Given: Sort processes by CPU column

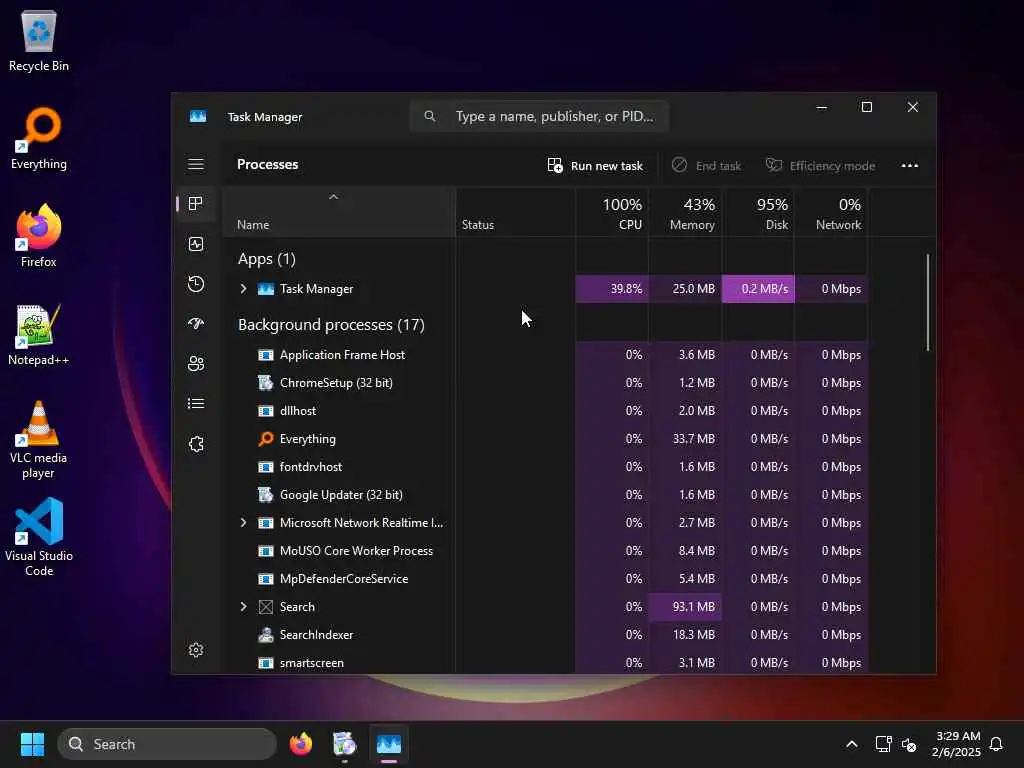Looking at the screenshot, I should tap(612, 212).
